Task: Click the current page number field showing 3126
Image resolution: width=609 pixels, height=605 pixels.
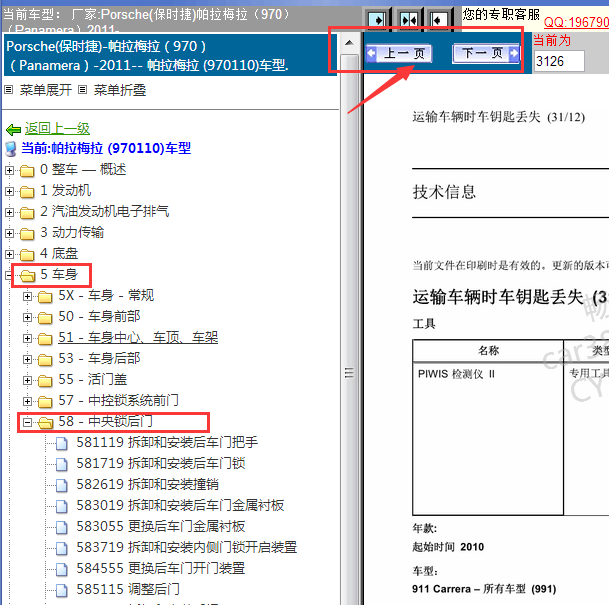Action: (559, 61)
